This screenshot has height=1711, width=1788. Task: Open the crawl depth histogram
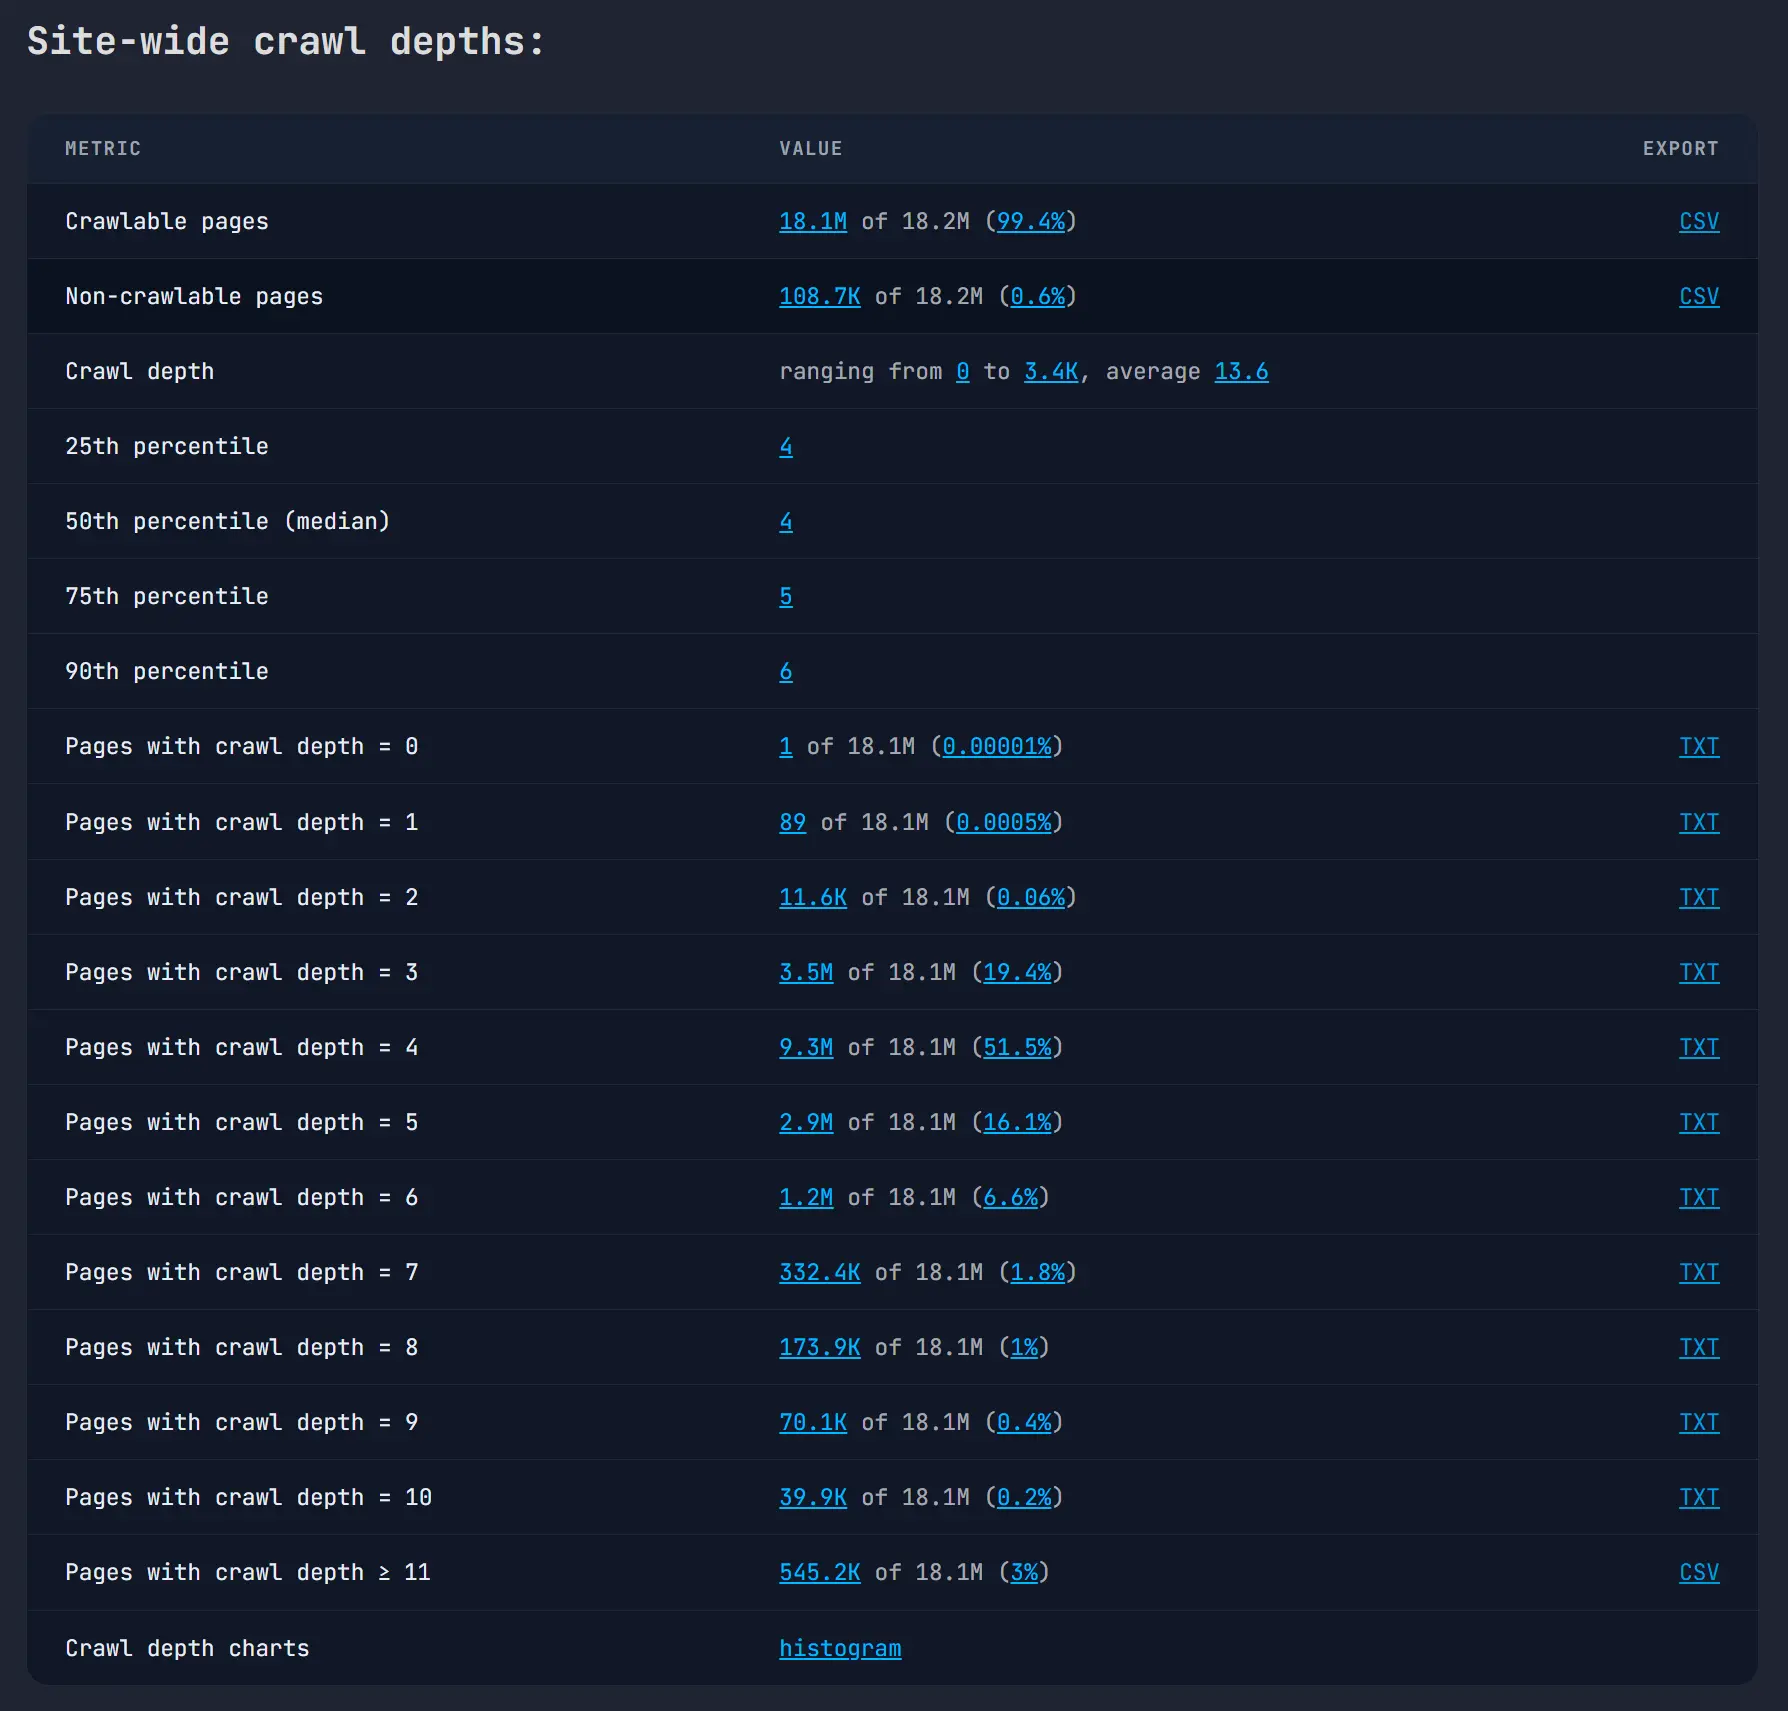(840, 1648)
